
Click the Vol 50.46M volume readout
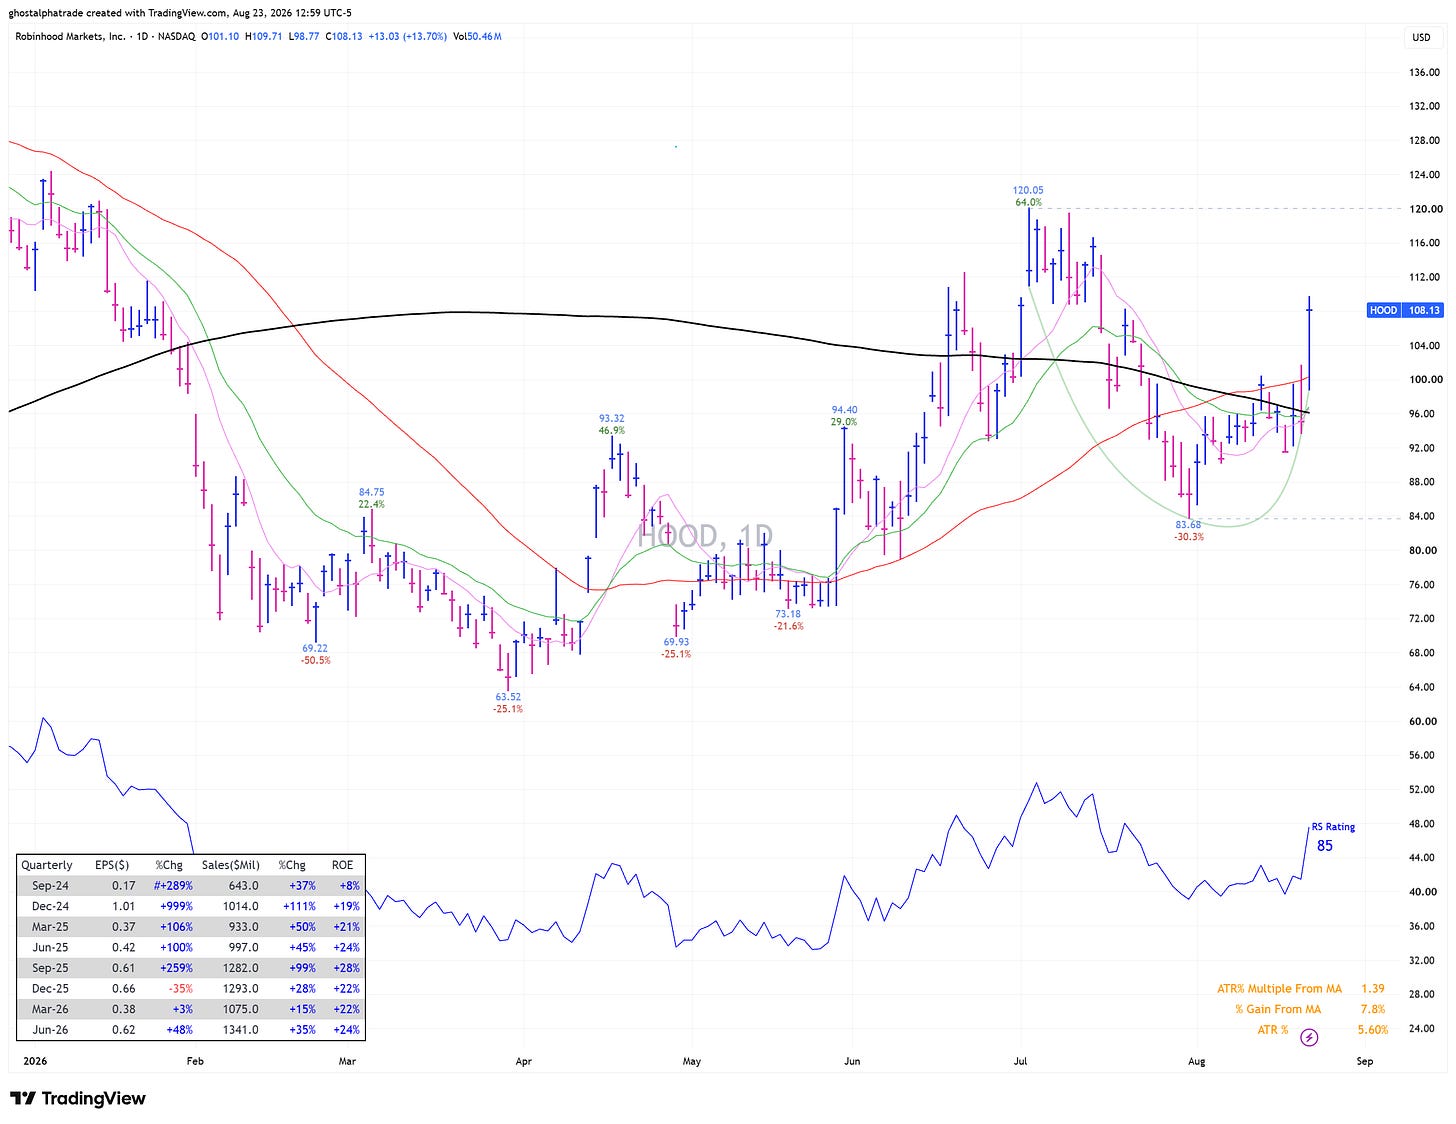[x=477, y=37]
